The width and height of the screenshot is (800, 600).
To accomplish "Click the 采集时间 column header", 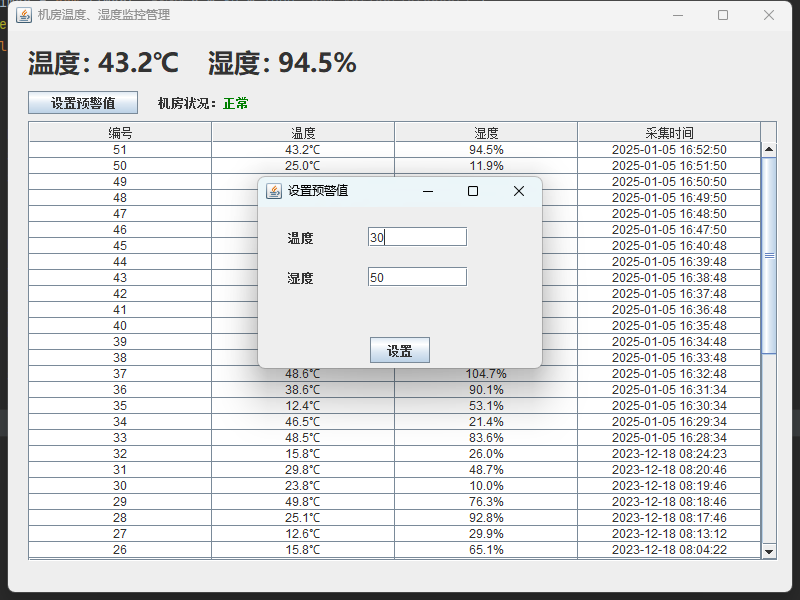I will tap(669, 133).
